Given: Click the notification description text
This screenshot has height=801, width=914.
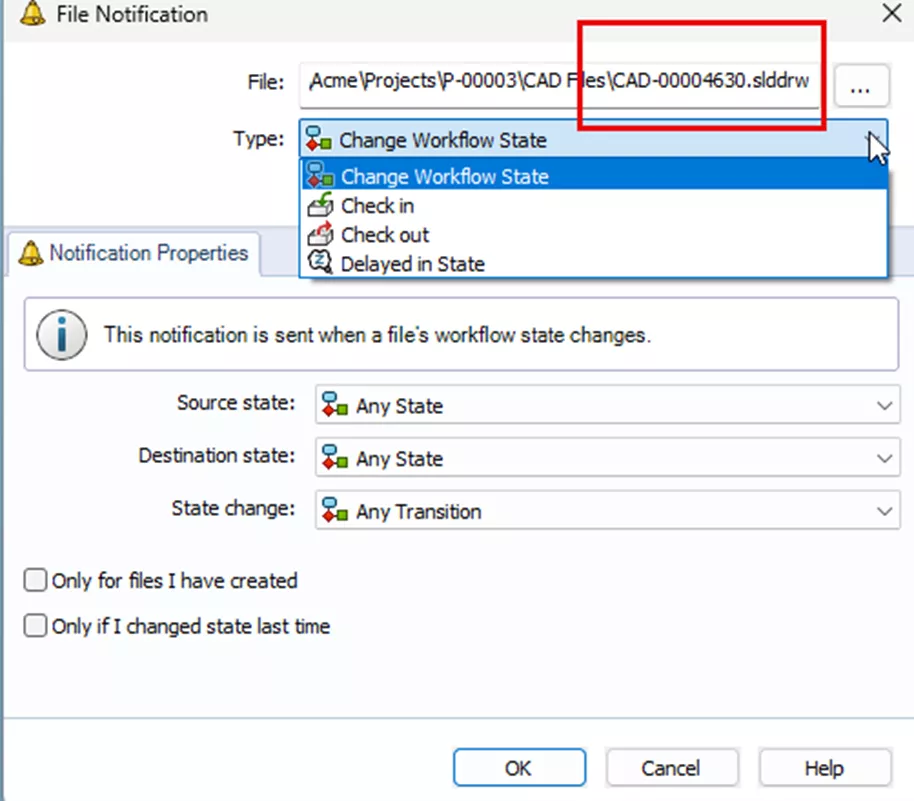Looking at the screenshot, I should tap(377, 335).
